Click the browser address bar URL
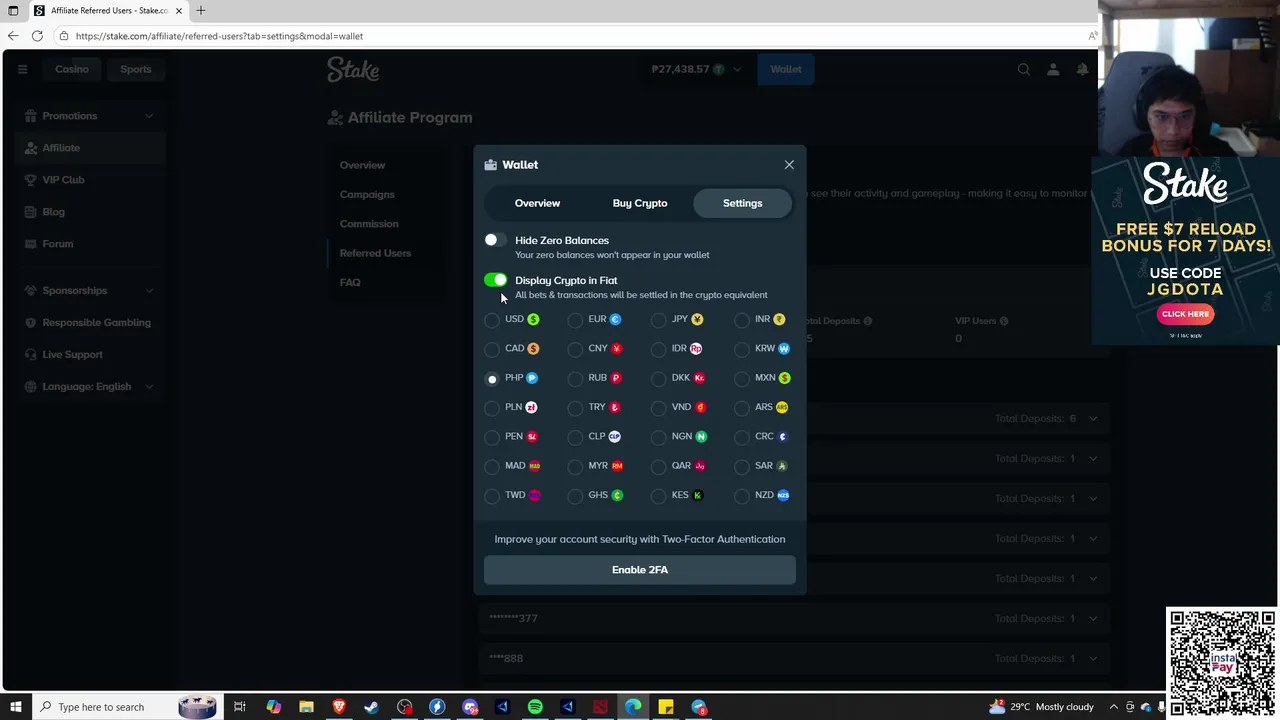Screen dimensions: 1280x720 pyautogui.click(x=219, y=36)
